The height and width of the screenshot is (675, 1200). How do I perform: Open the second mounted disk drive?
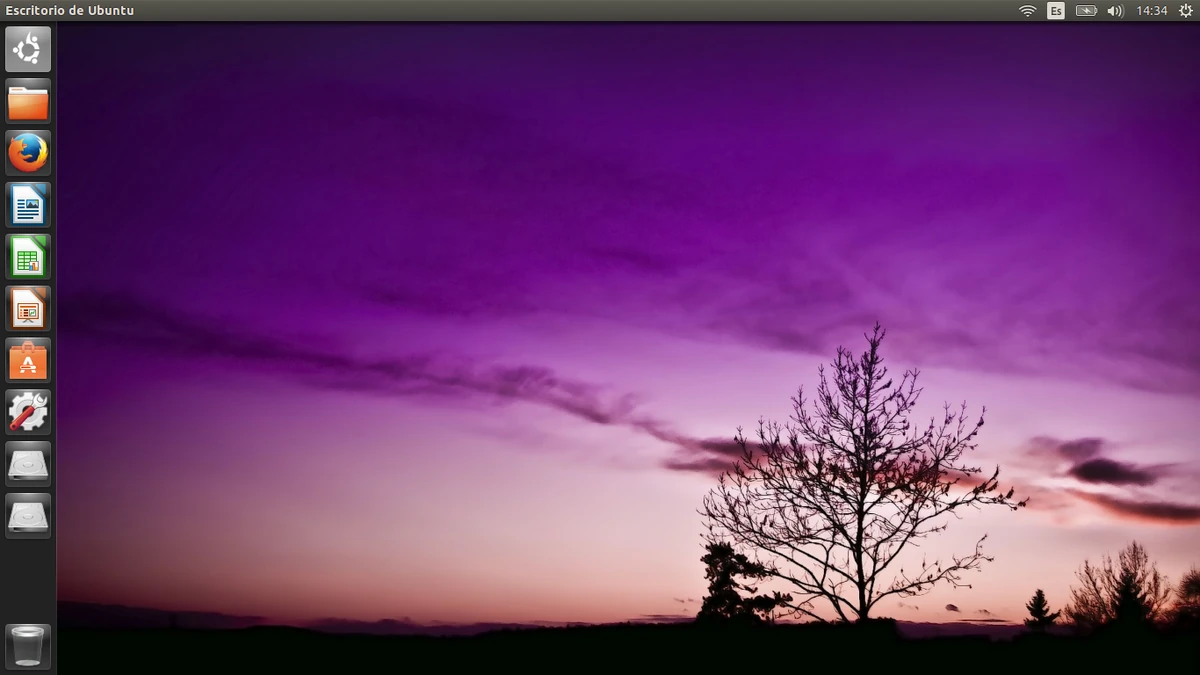coord(28,516)
